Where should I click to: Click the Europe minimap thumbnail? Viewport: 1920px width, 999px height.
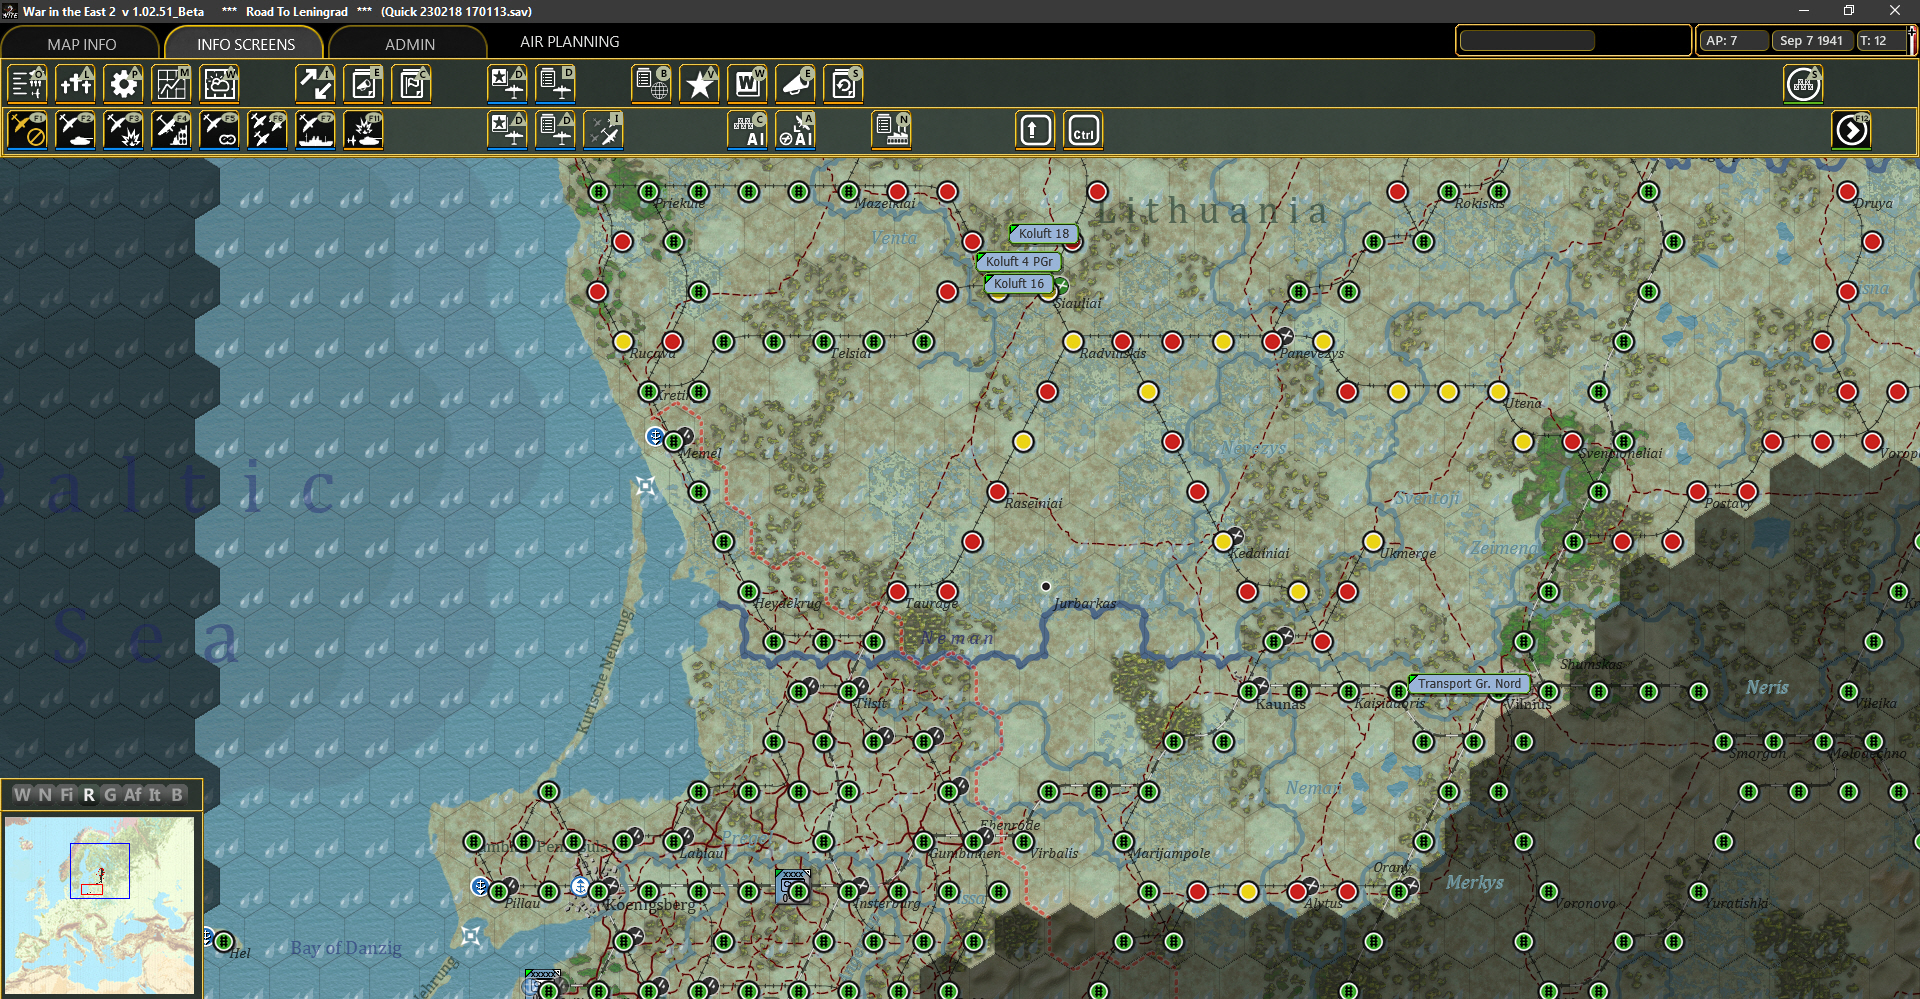[x=100, y=905]
